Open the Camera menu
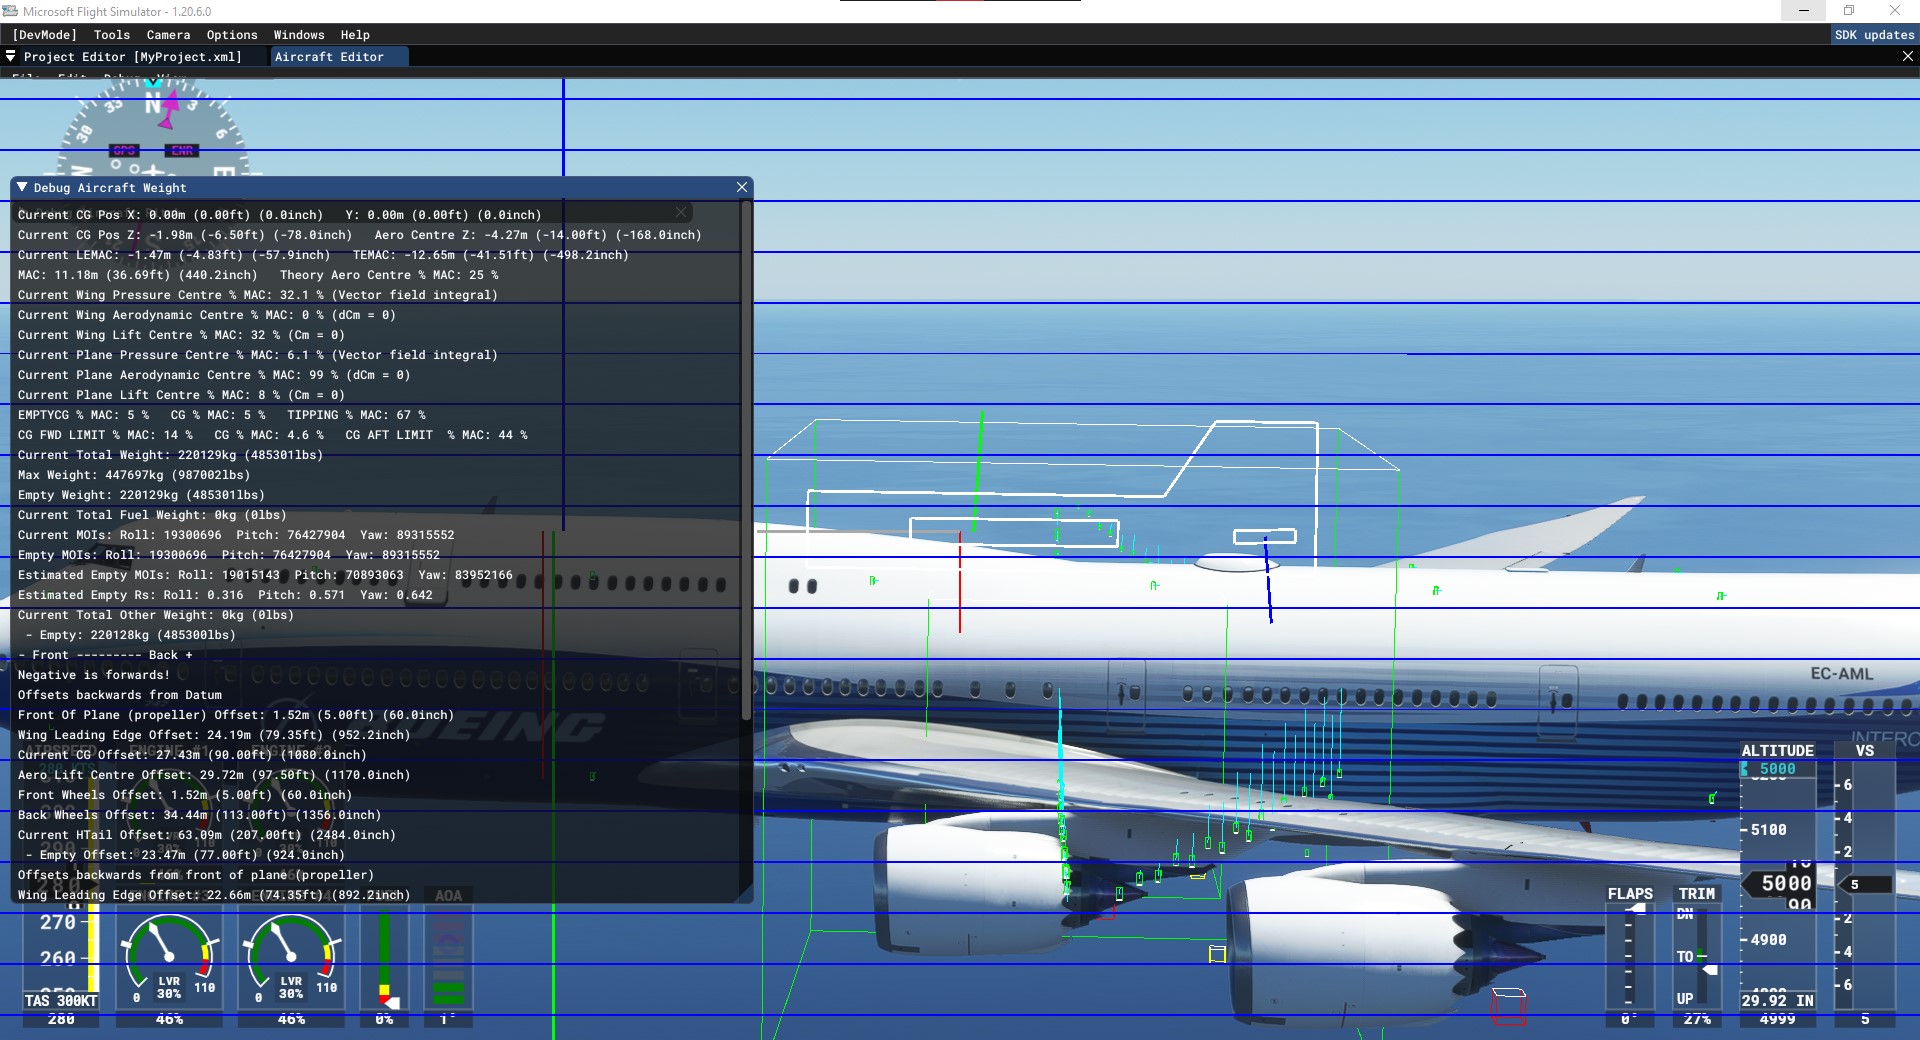Viewport: 1920px width, 1040px height. point(168,35)
